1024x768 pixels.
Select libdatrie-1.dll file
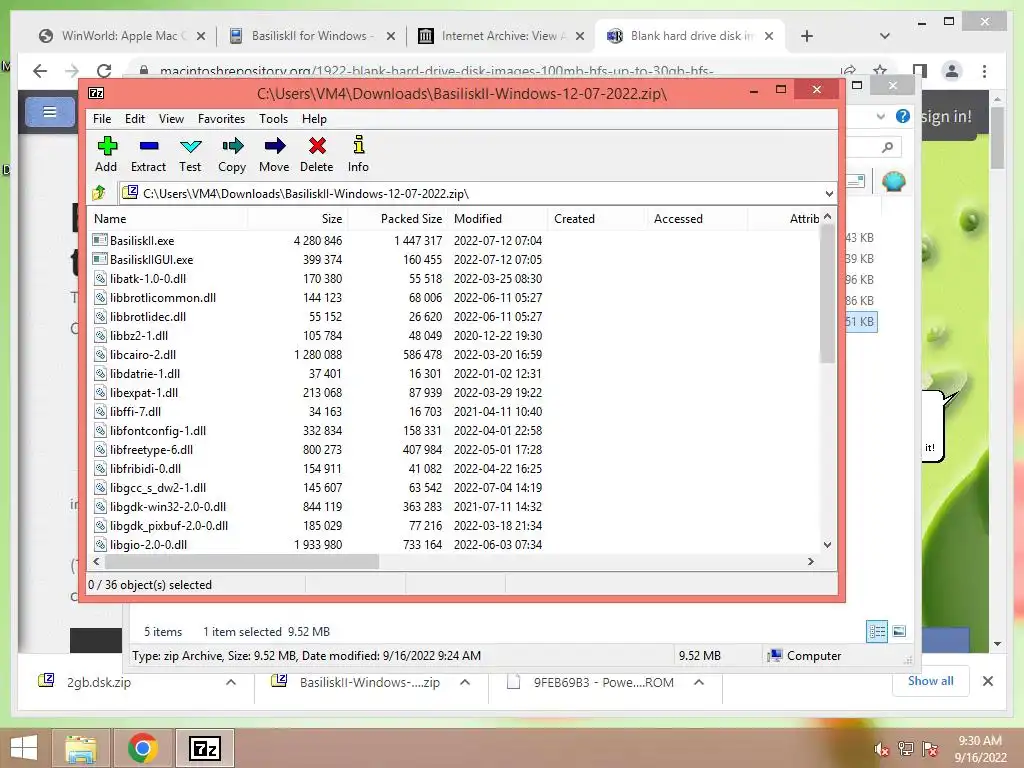click(145, 374)
